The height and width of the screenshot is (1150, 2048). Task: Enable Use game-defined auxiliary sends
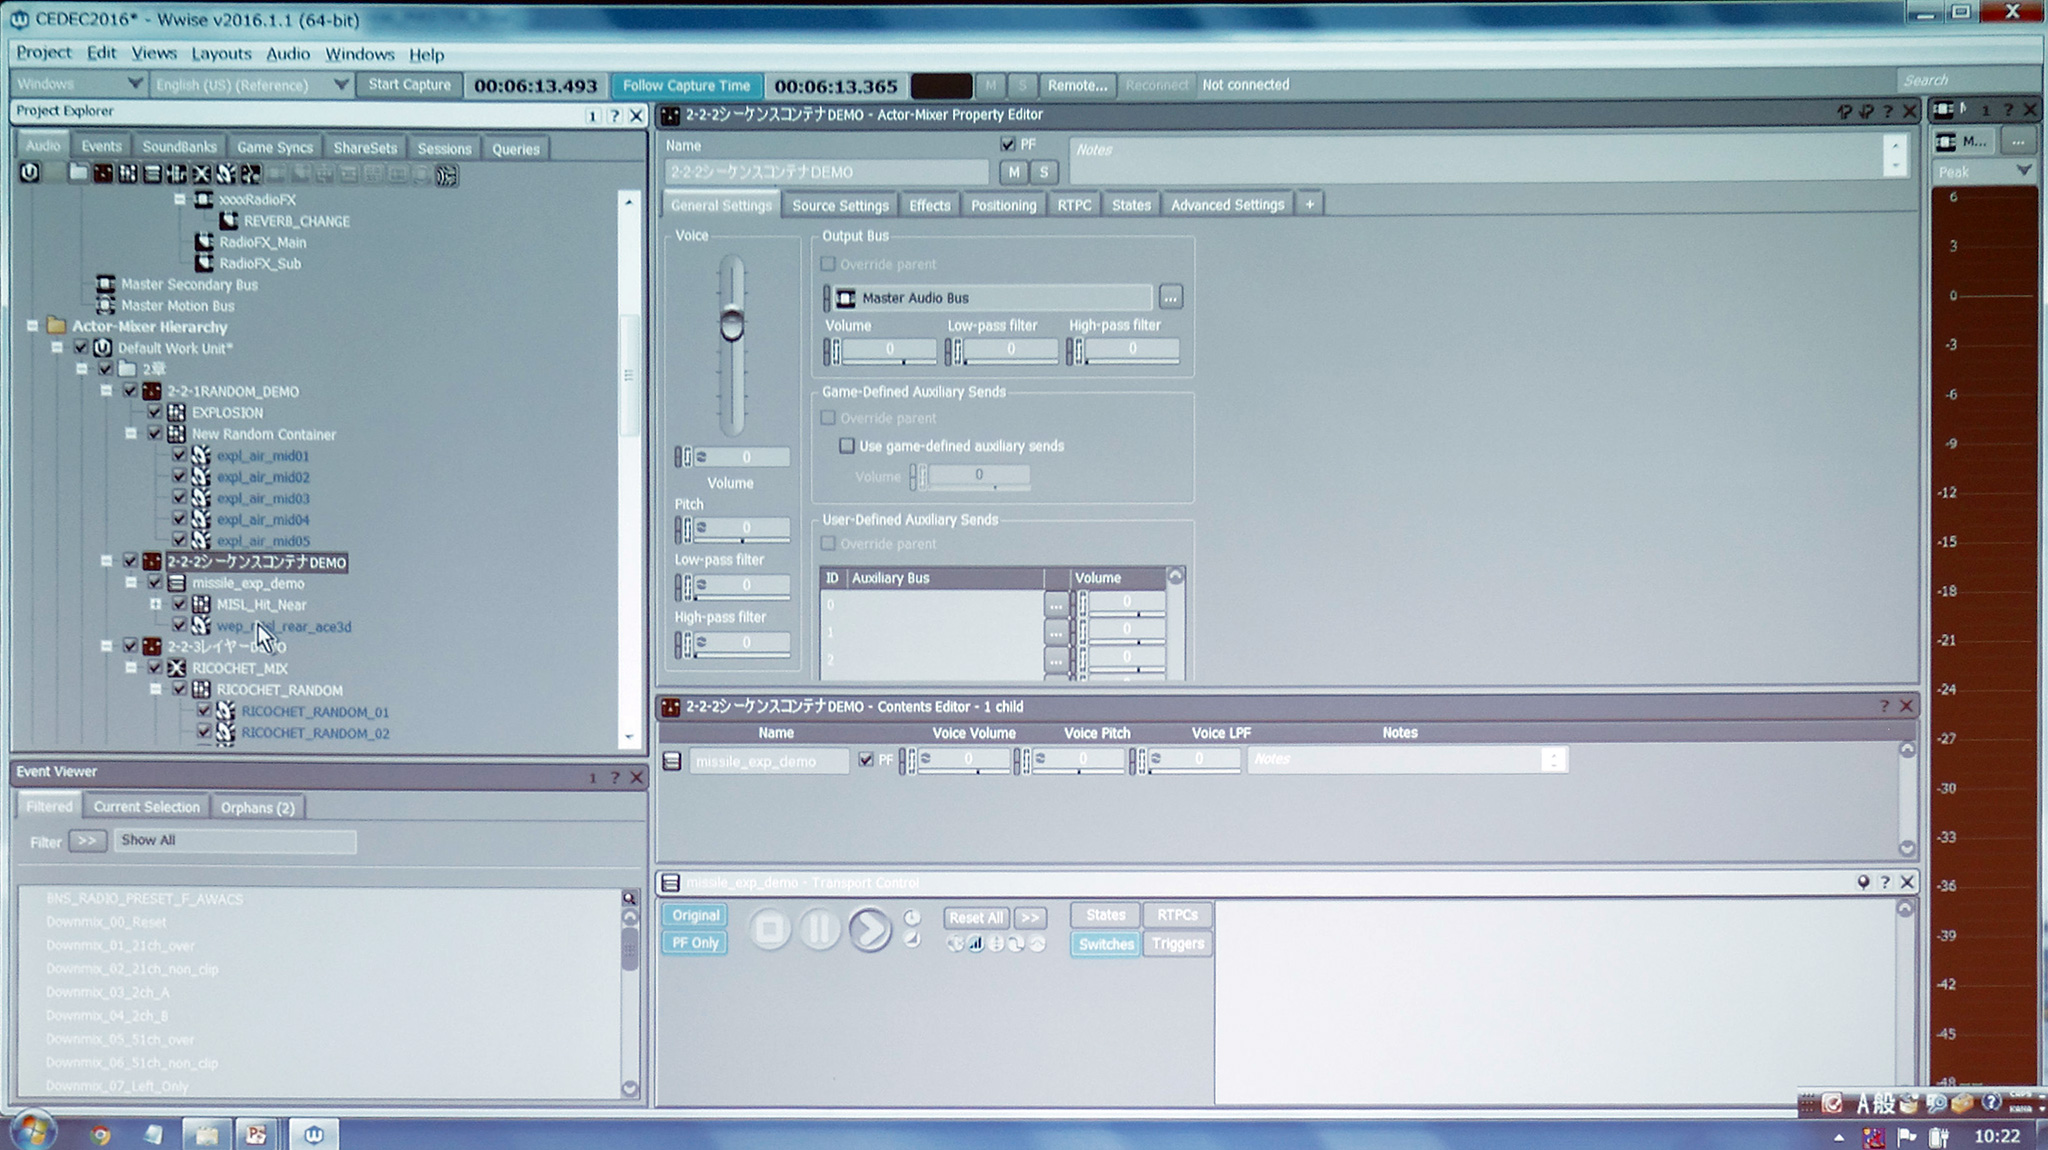pyautogui.click(x=847, y=446)
